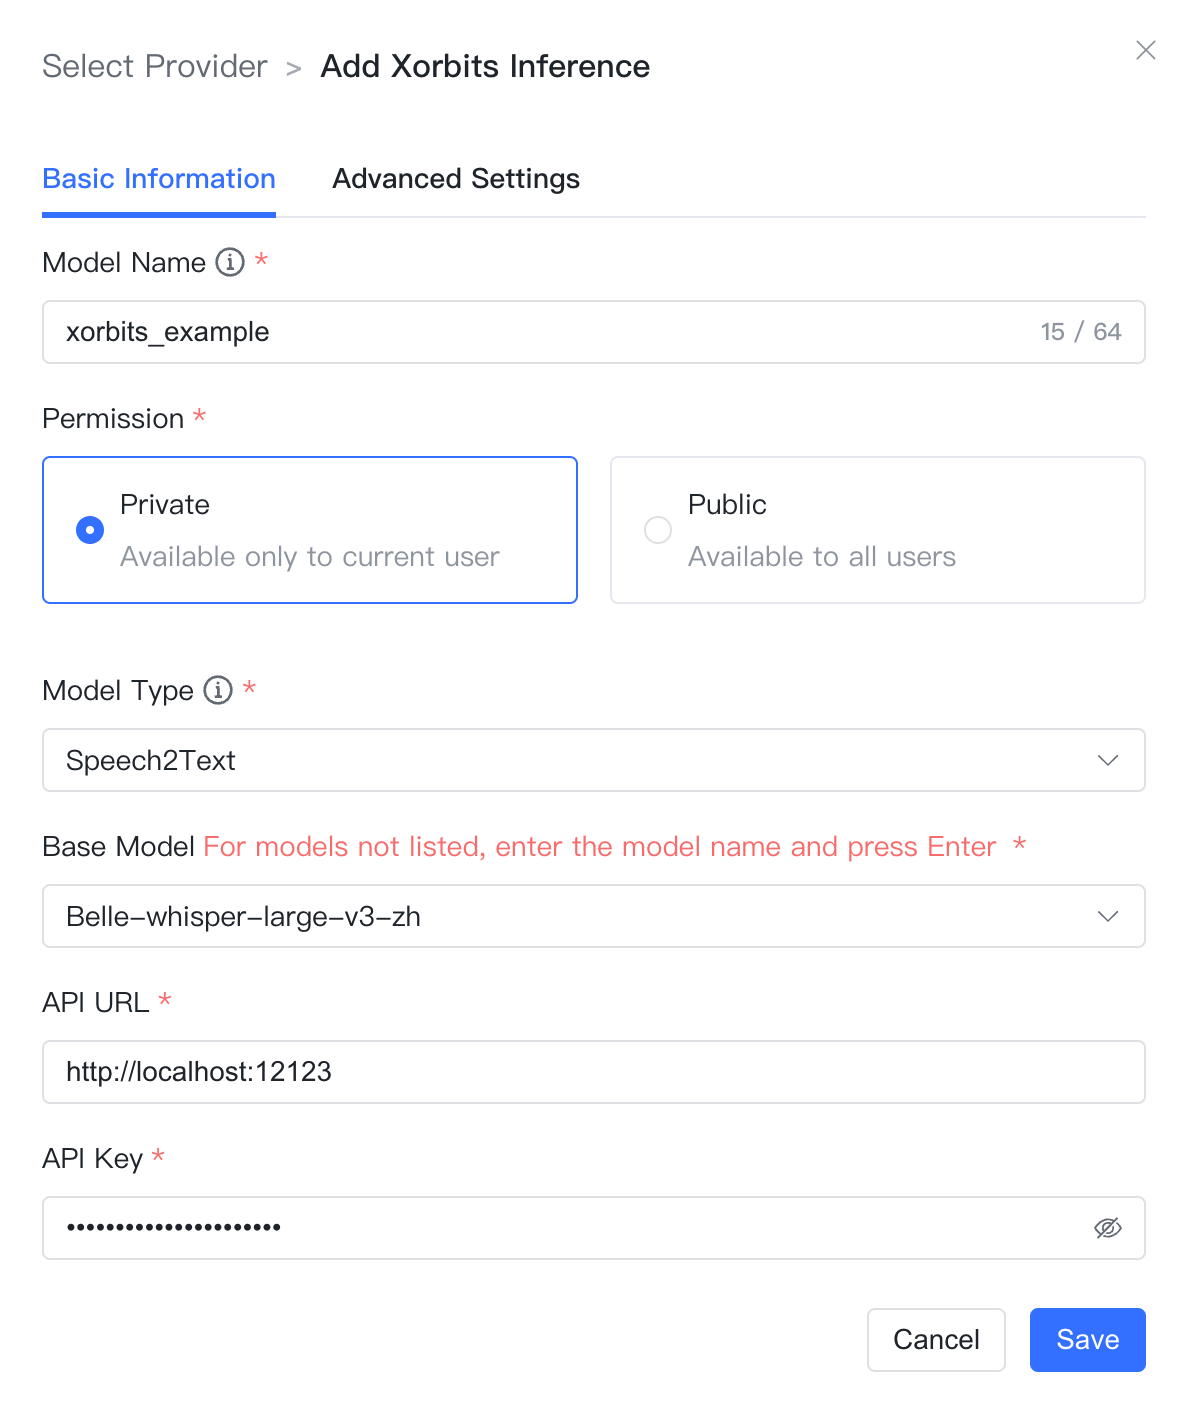This screenshot has width=1188, height=1414.
Task: Select the Private permission radio button
Action: coord(90,530)
